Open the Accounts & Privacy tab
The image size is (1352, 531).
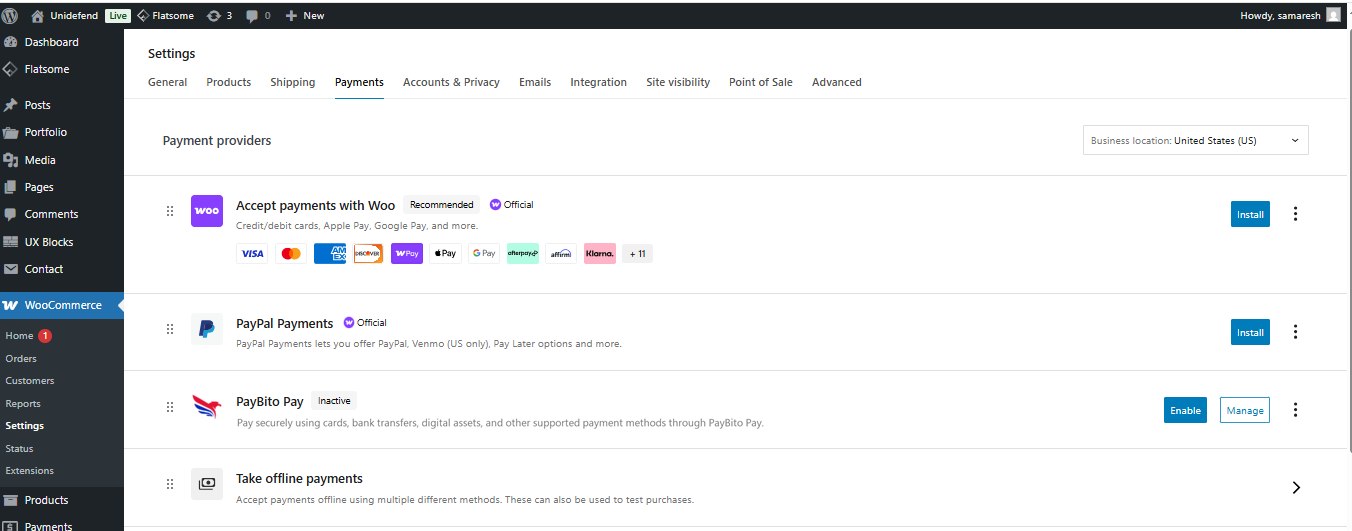[x=451, y=82]
